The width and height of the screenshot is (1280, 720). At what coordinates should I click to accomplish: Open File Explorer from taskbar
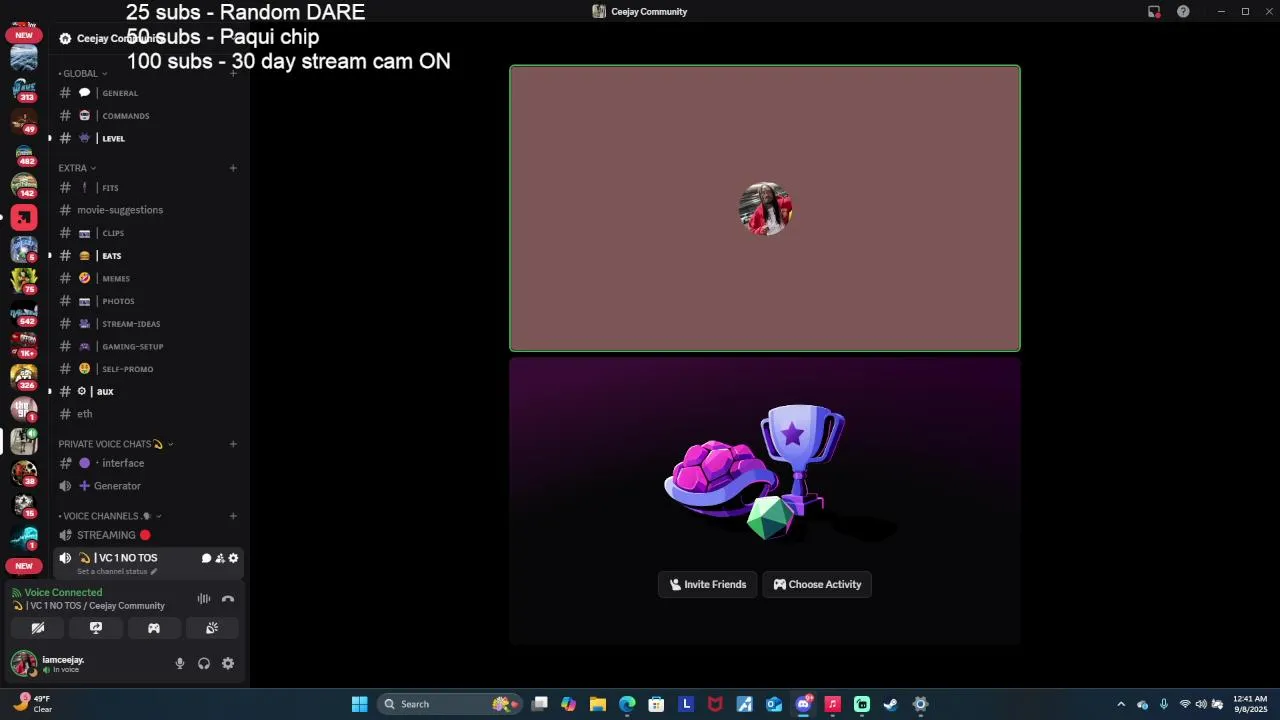[x=598, y=704]
